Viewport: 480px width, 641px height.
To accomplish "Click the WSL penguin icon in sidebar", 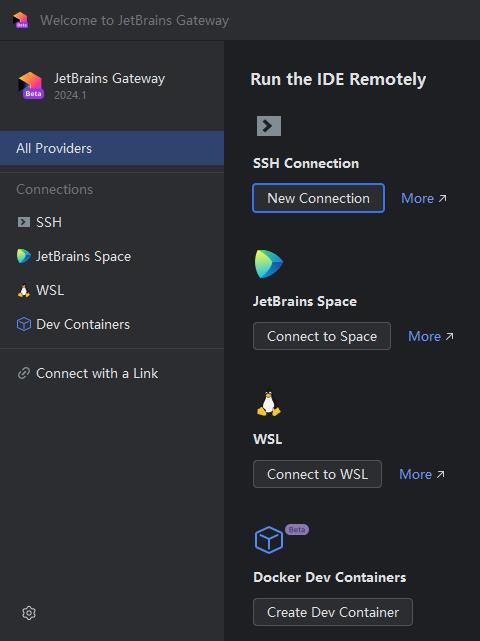I will (24, 290).
